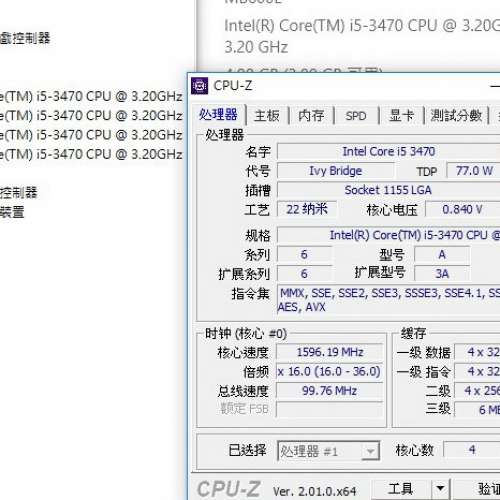This screenshot has width=500, height=500.
Task: Click the Intel Core i5 3470 name field
Action: tap(389, 152)
